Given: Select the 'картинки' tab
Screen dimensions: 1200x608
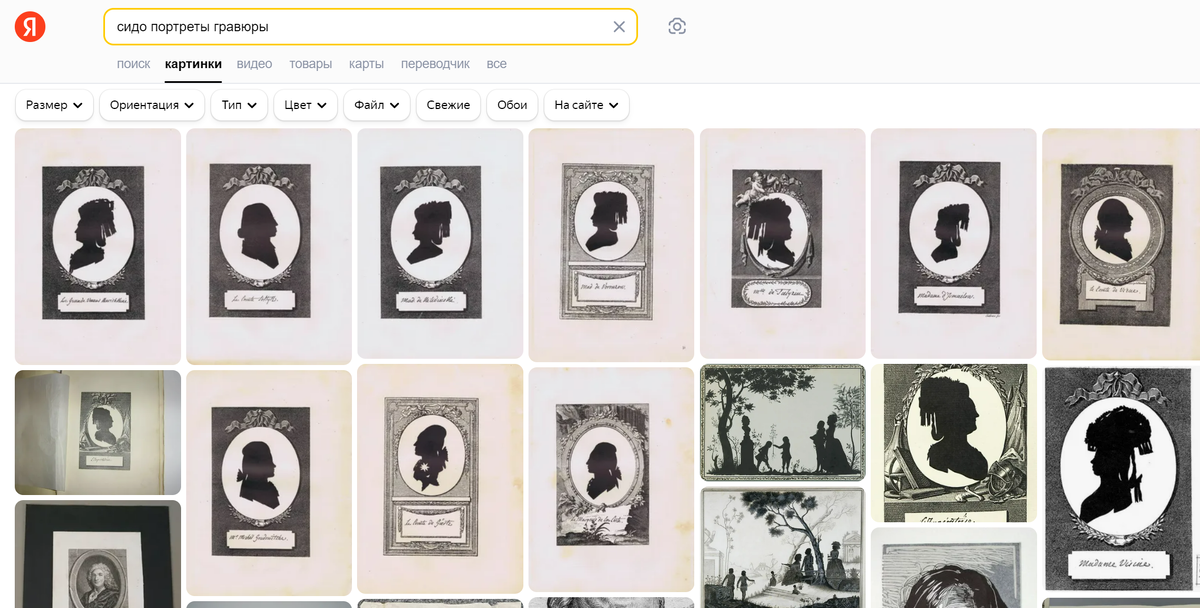Looking at the screenshot, I should pos(193,64).
